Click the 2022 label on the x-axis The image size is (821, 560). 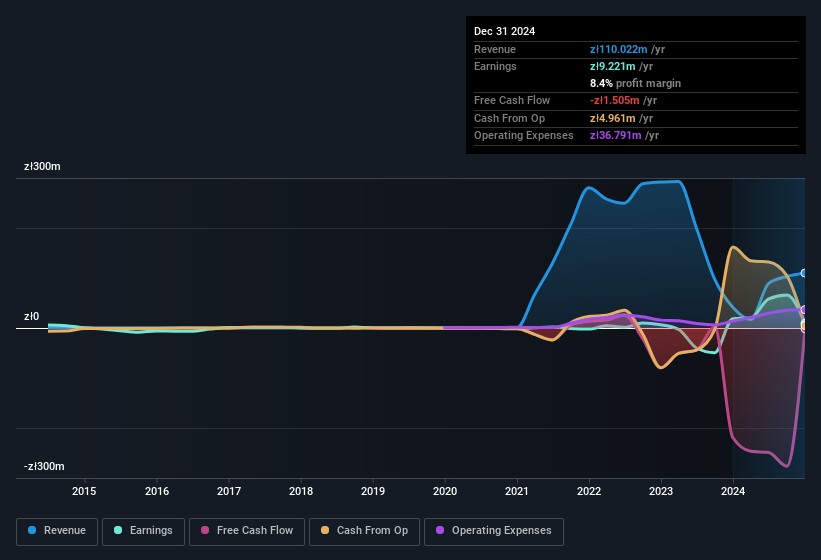coord(589,491)
